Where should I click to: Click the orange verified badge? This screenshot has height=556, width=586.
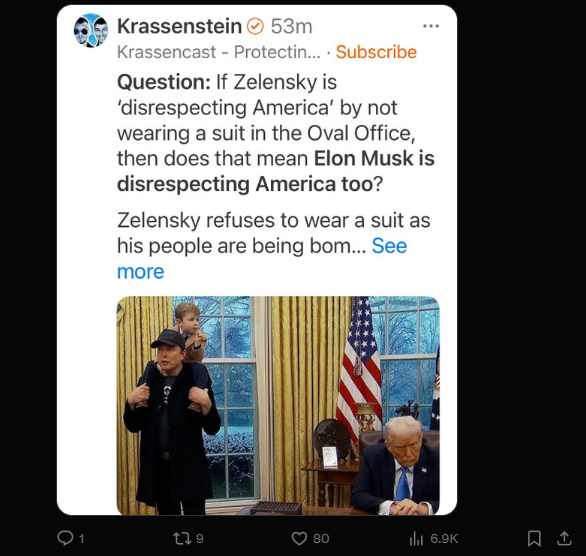tap(256, 27)
